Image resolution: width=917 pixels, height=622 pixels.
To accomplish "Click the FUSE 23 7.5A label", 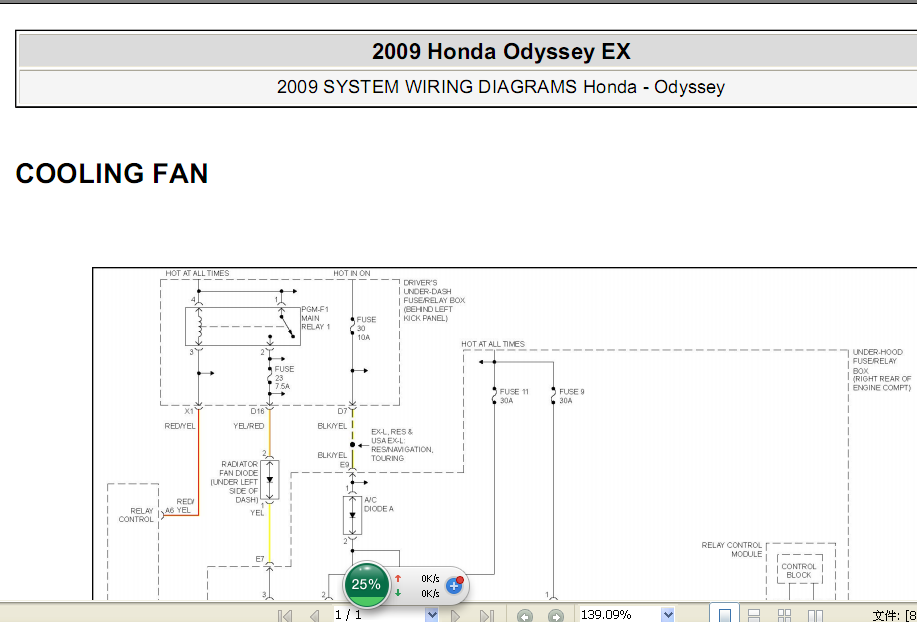I will coord(284,378).
